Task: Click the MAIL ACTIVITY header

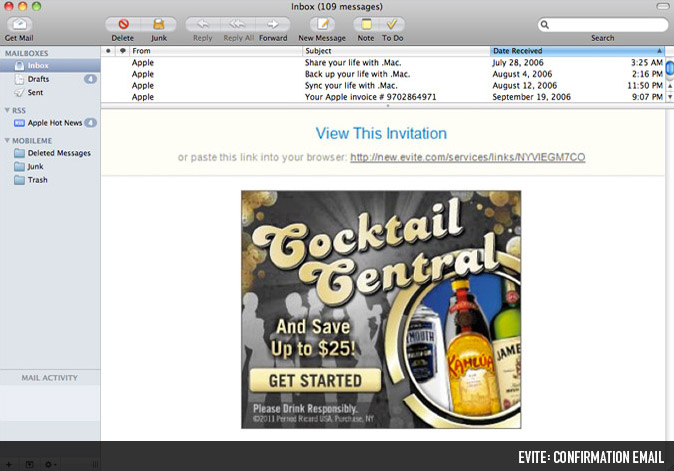Action: pos(50,378)
